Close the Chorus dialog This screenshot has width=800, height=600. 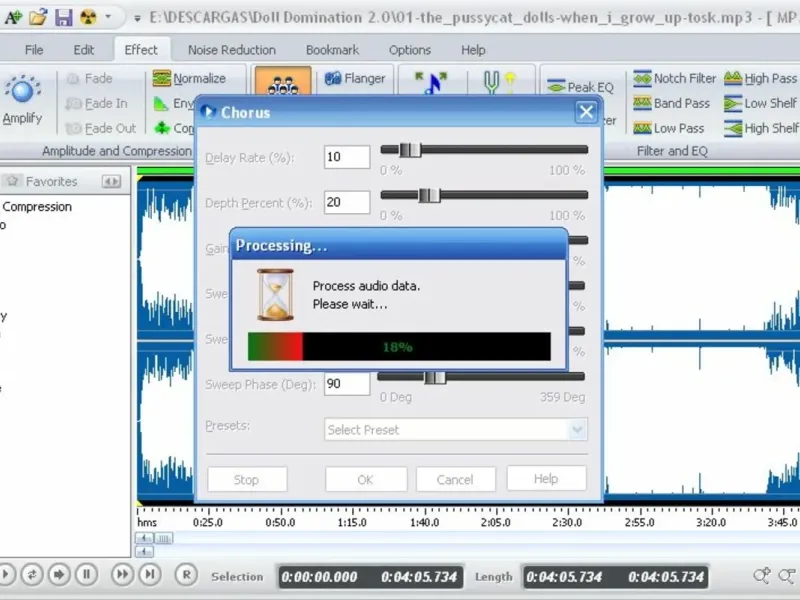[586, 112]
